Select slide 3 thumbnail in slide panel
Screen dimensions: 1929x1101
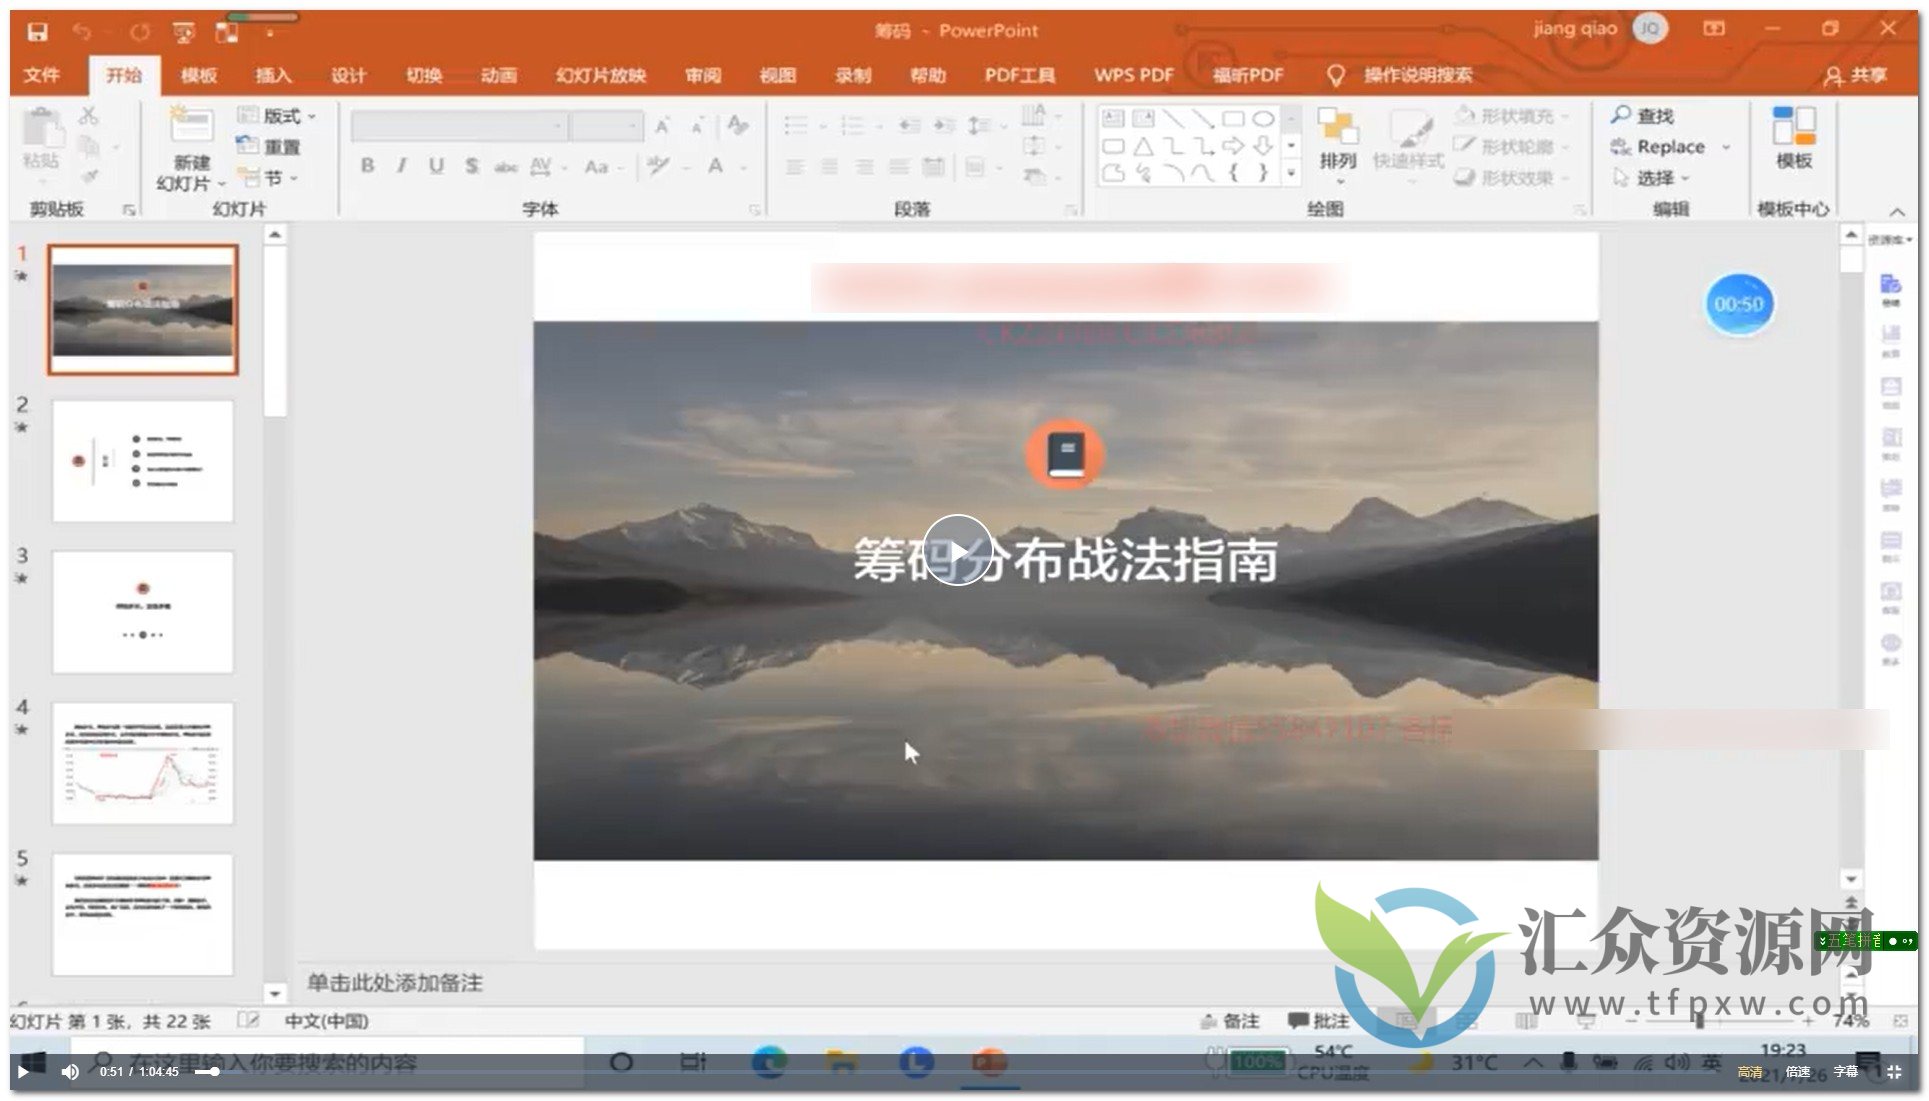tap(141, 612)
